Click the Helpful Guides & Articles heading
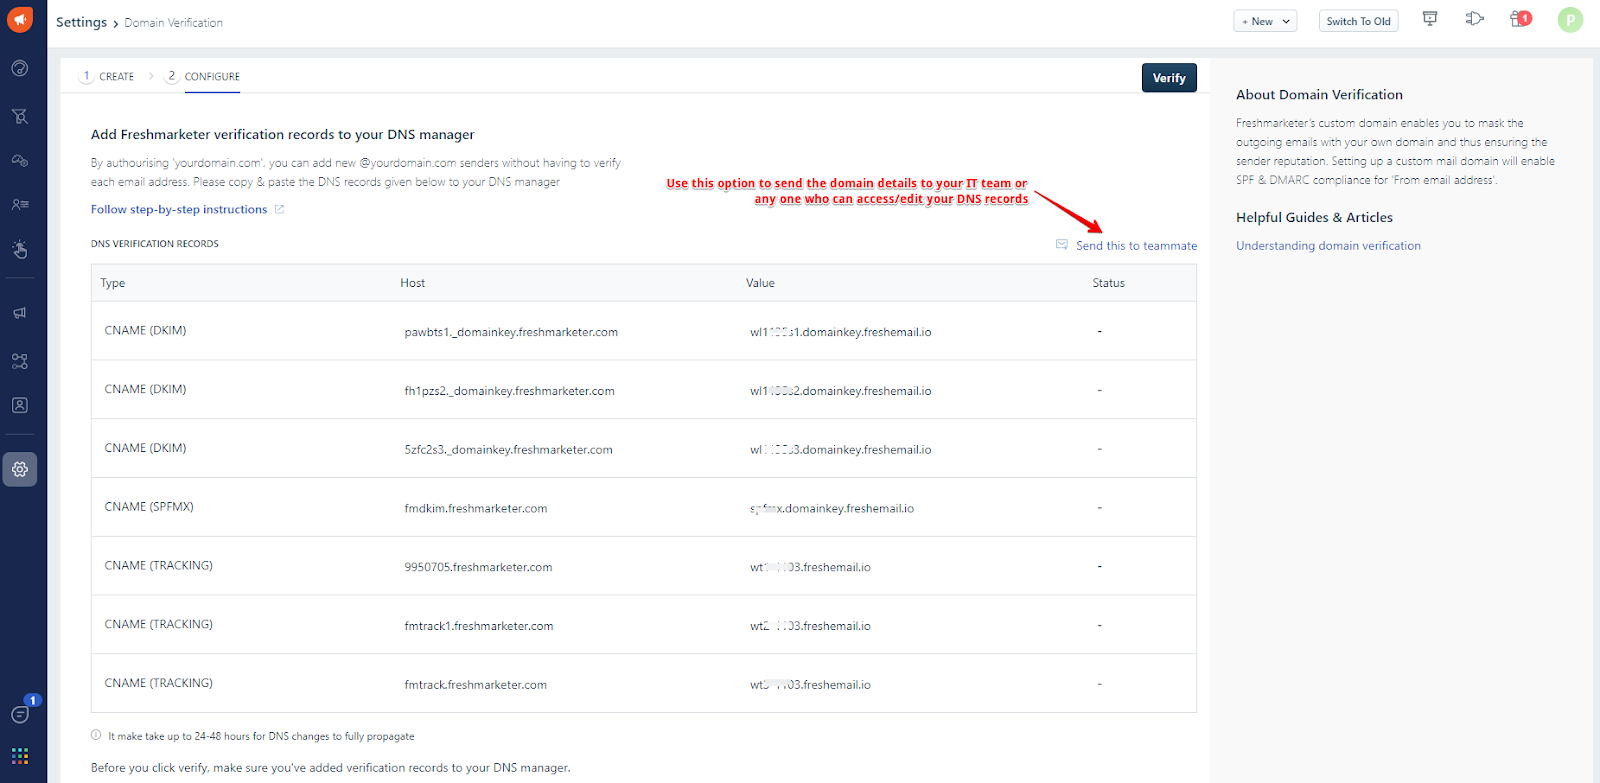Image resolution: width=1600 pixels, height=783 pixels. pos(1314,218)
